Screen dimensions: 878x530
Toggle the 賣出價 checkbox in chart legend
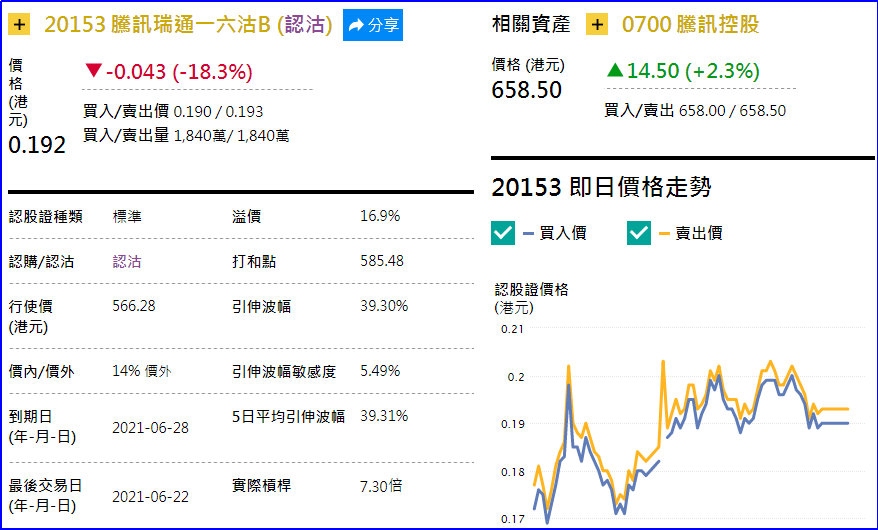639,233
